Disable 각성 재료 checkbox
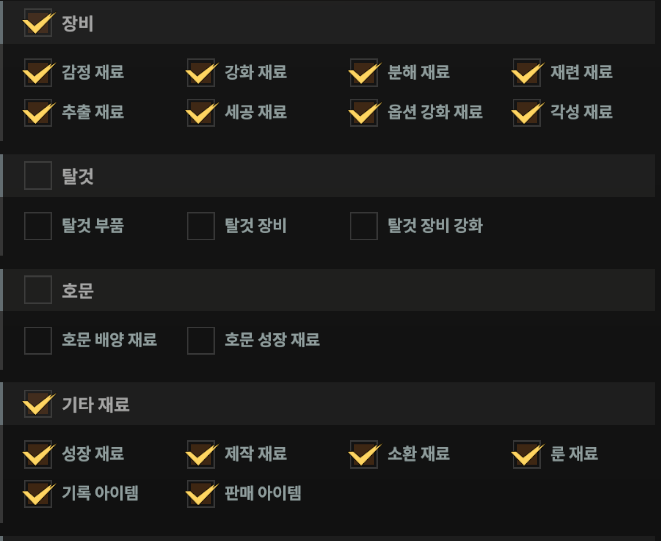This screenshot has height=541, width=661. [x=527, y=113]
